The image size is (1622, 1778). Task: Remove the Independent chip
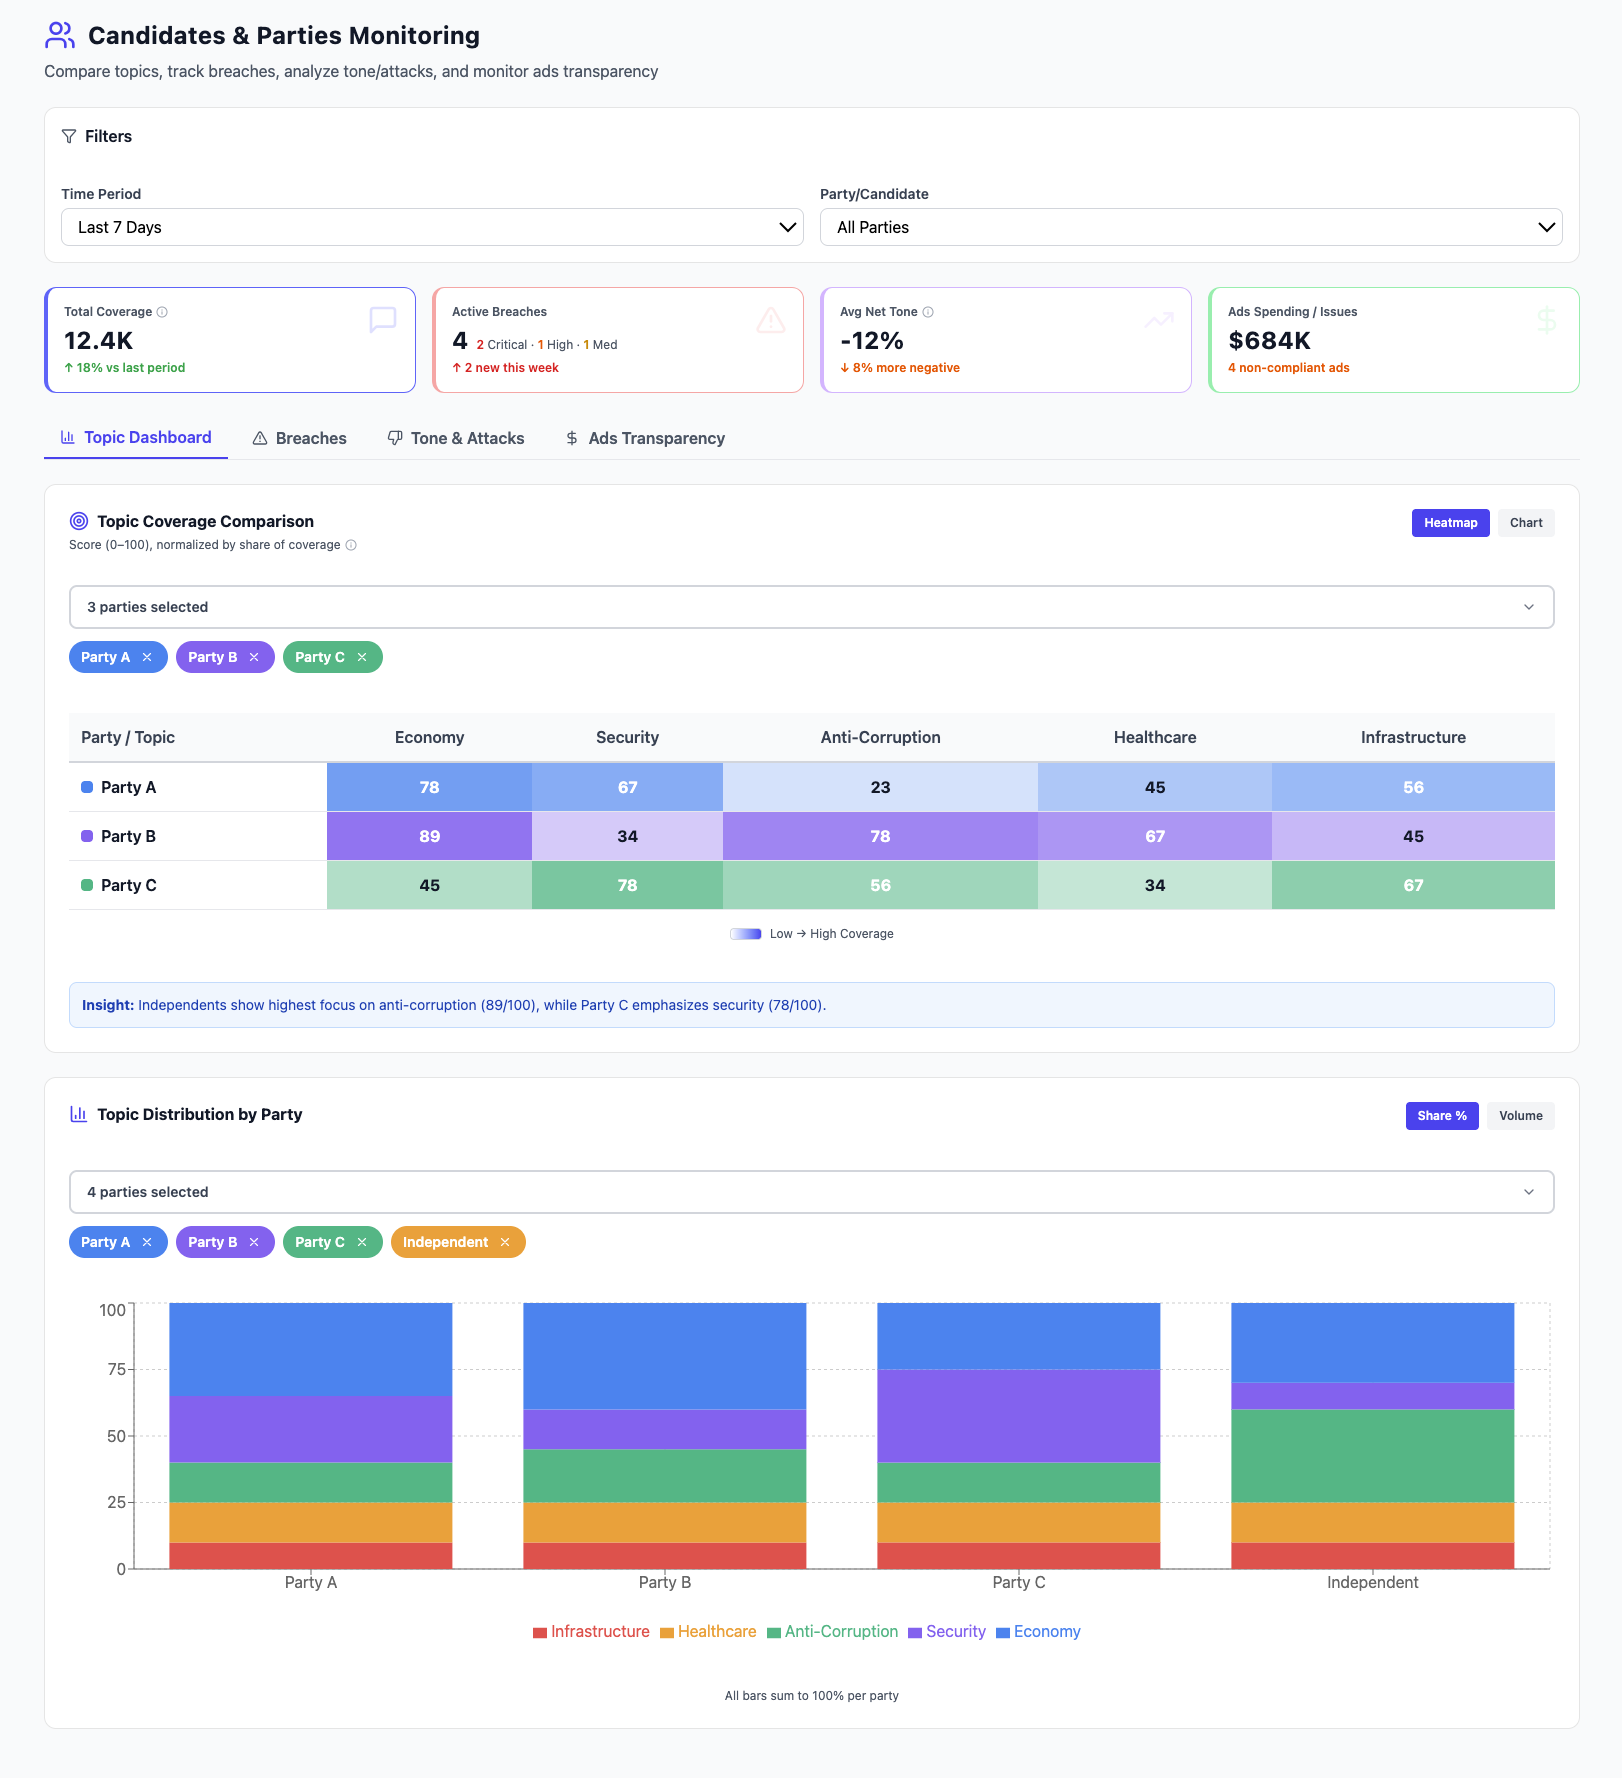coord(505,1242)
